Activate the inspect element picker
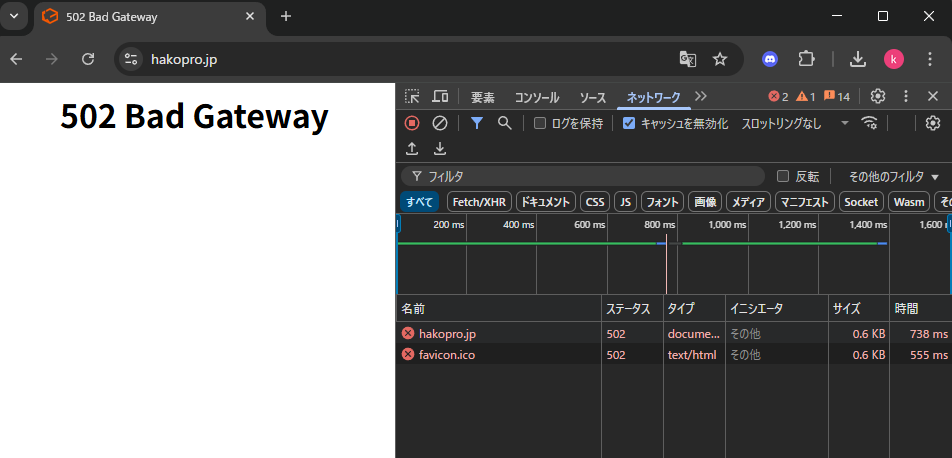The height and width of the screenshot is (458, 952). [x=412, y=96]
